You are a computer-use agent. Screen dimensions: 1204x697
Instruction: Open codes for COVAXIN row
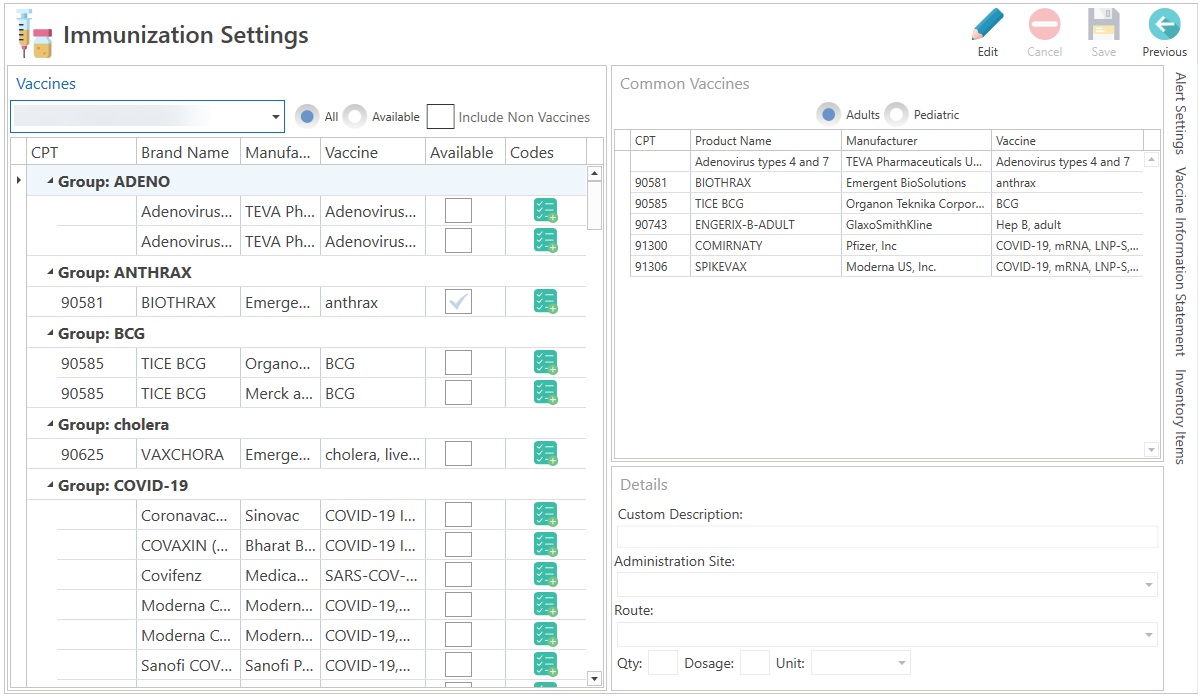point(545,545)
